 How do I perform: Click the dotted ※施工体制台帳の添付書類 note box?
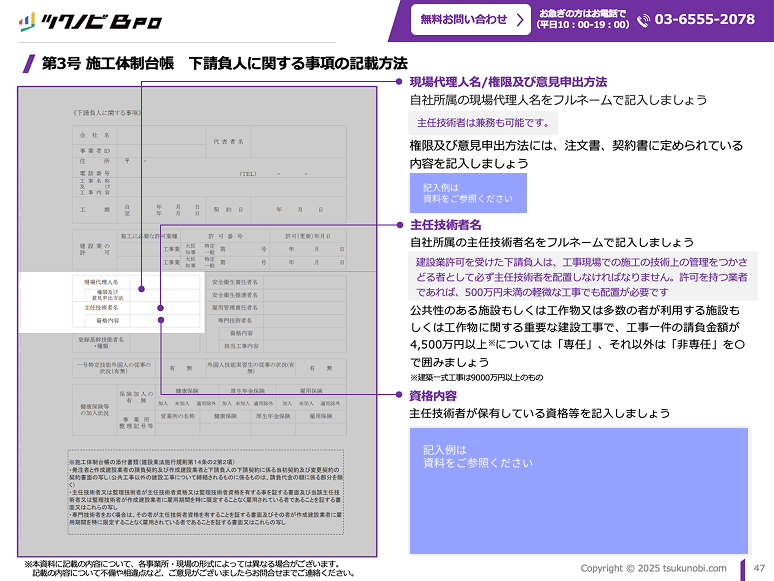[x=205, y=492]
